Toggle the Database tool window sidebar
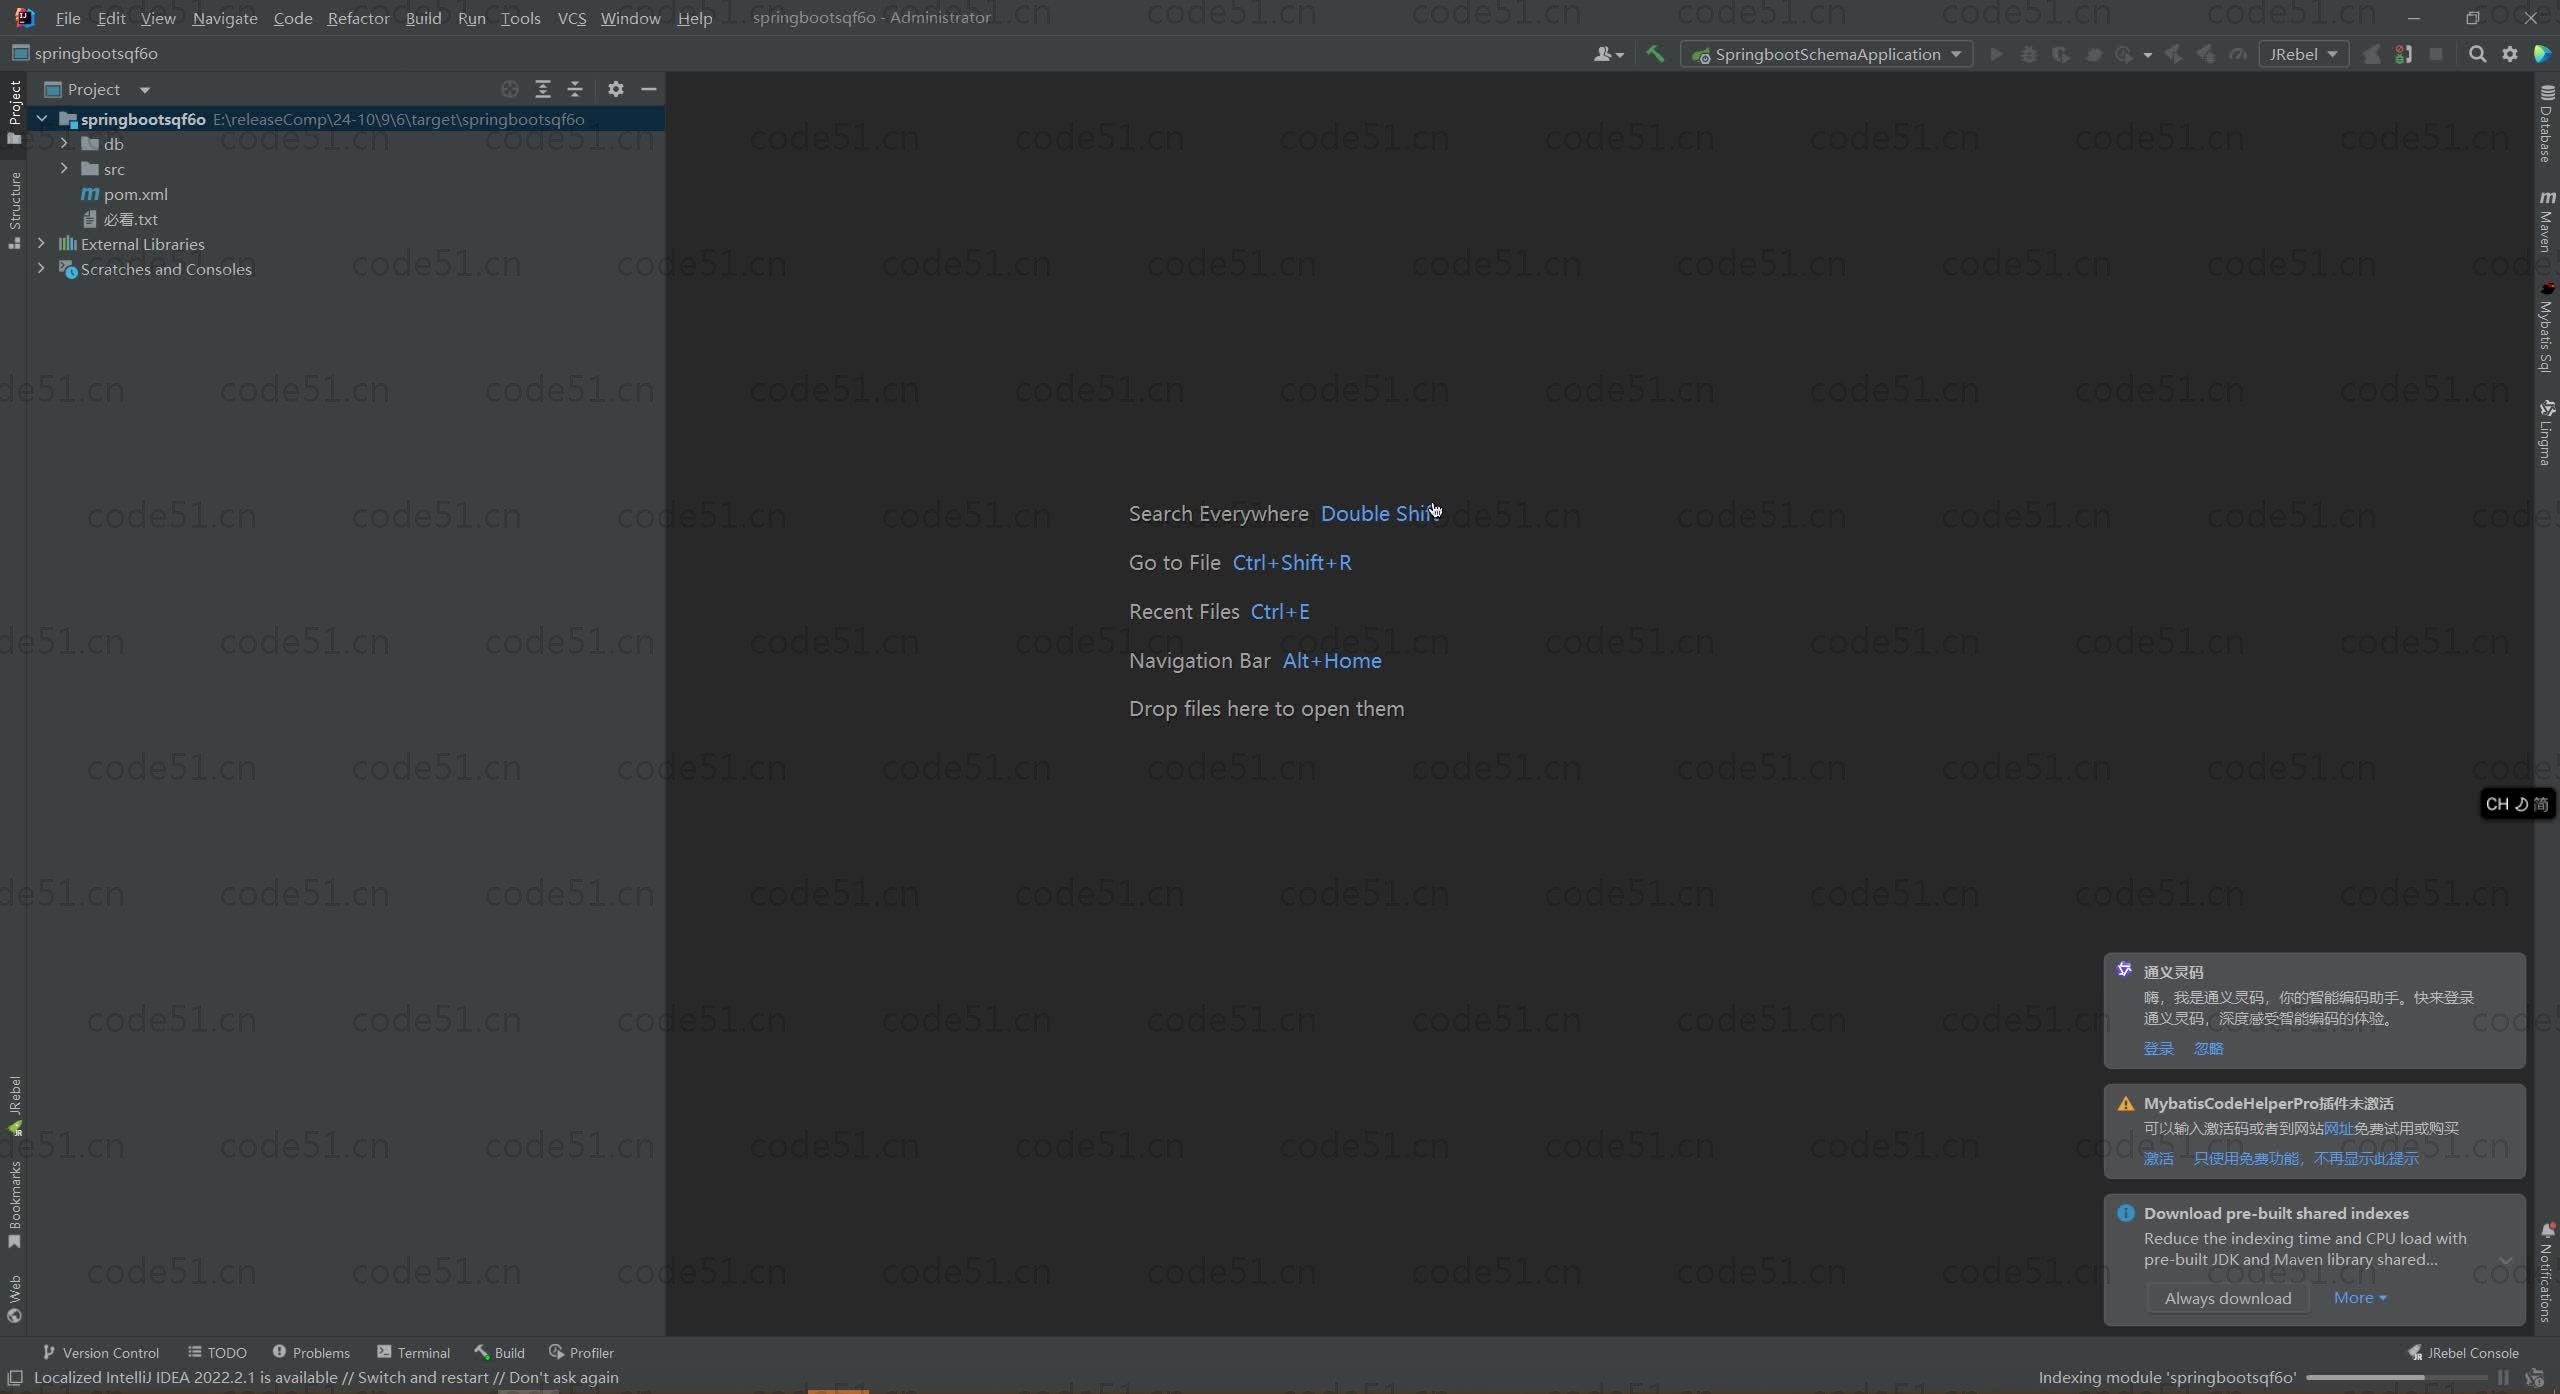The height and width of the screenshot is (1394, 2560). 2546,125
